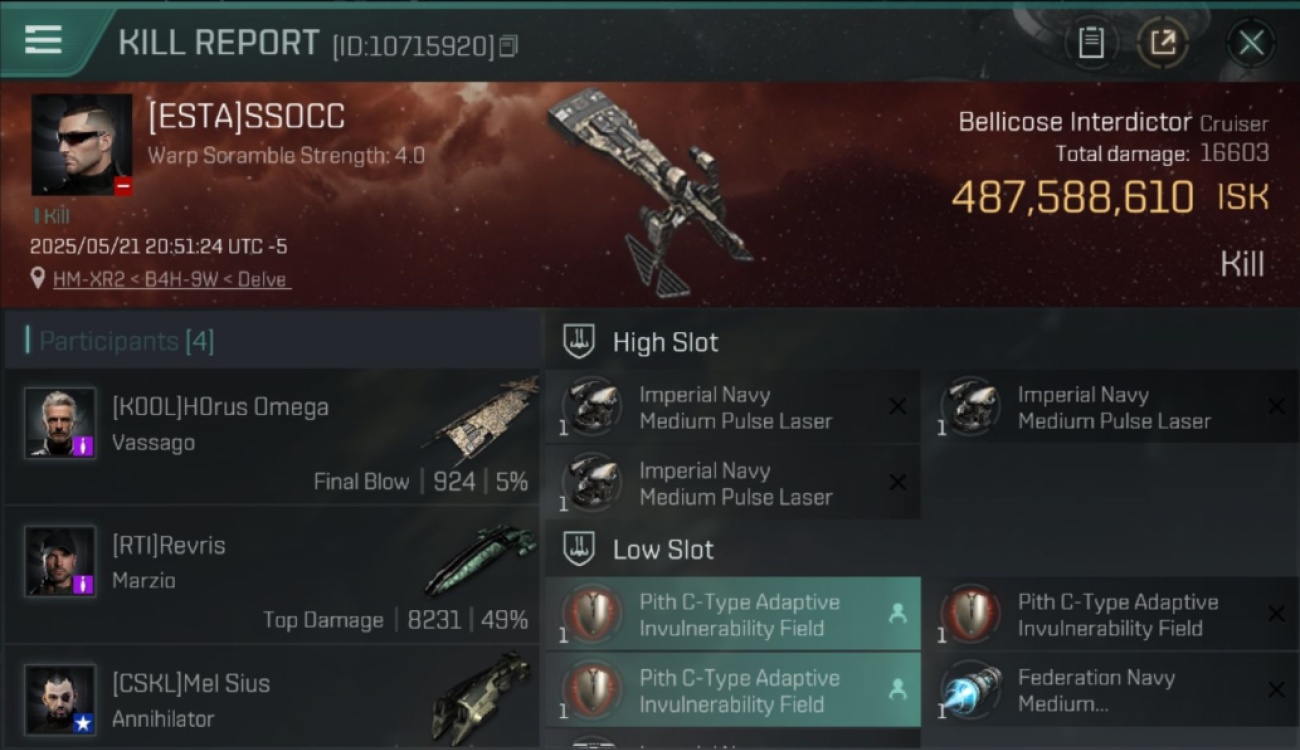Click person icon on first Pith C-Type field
The image size is (1300, 750).
897,614
